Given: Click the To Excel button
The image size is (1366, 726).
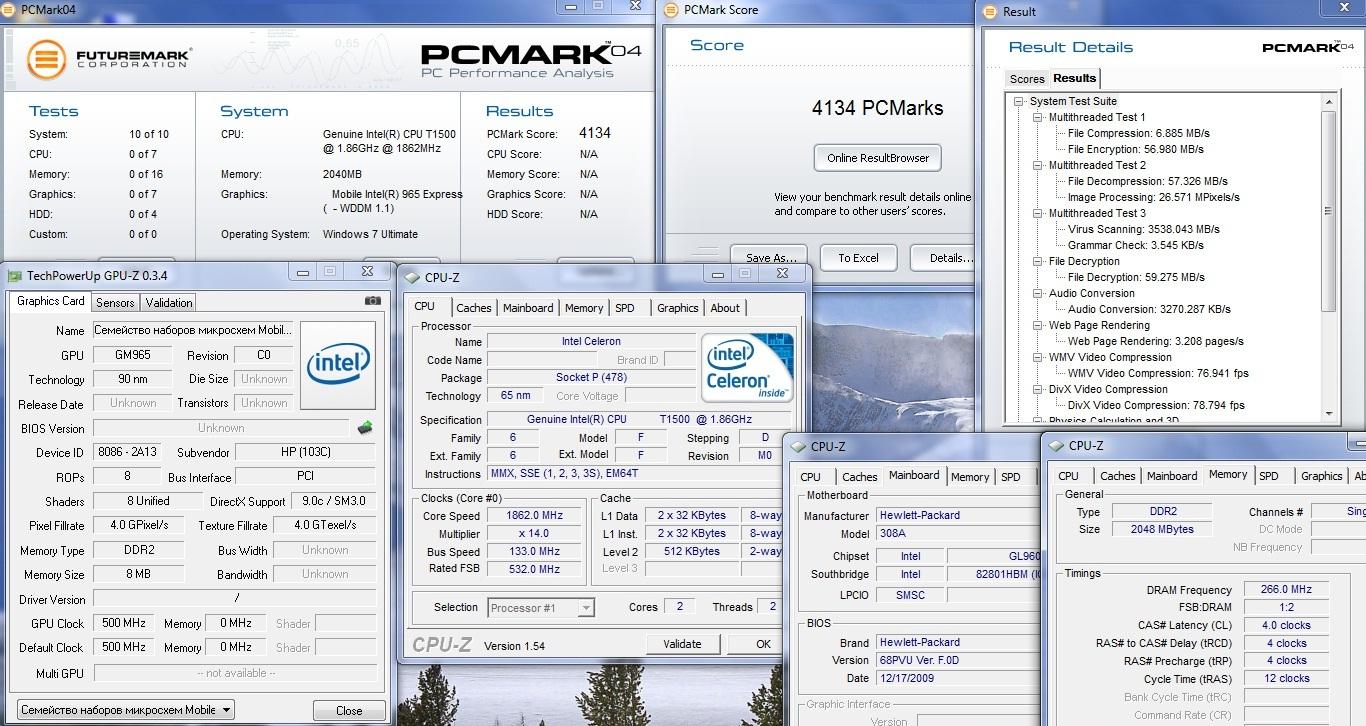Looking at the screenshot, I should click(858, 257).
